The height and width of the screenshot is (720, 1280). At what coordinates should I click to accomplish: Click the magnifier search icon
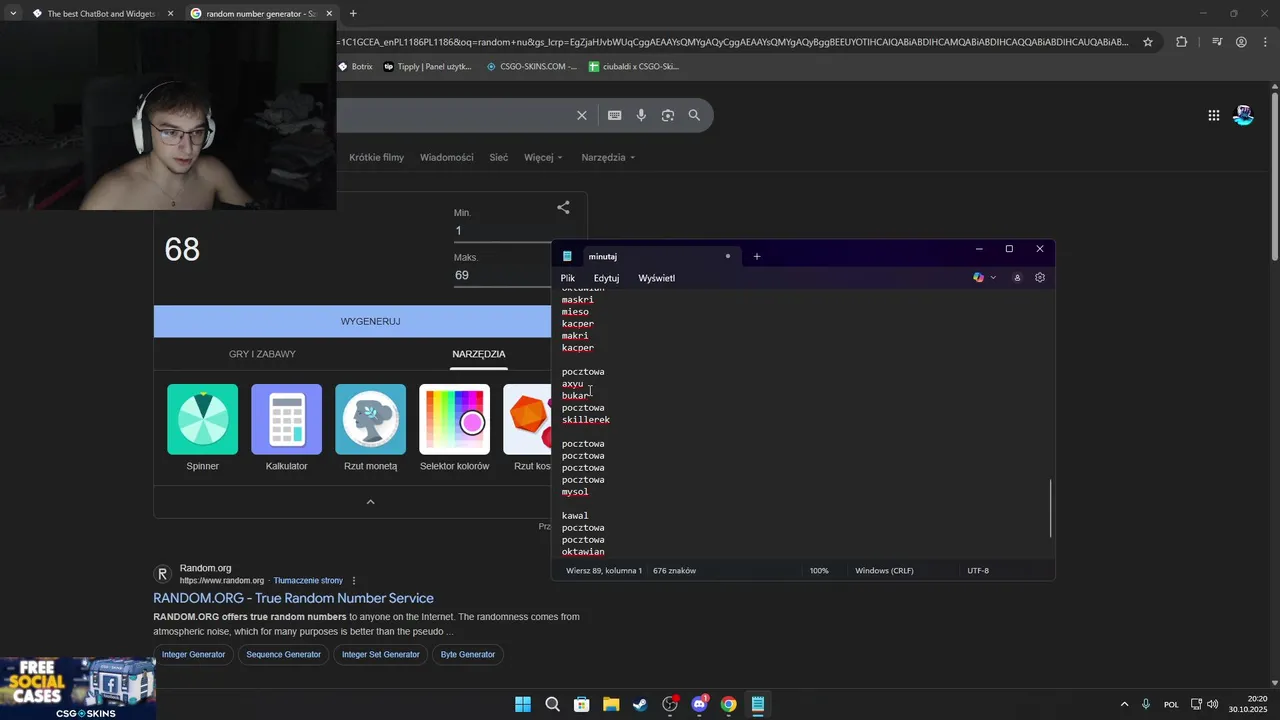coord(694,115)
